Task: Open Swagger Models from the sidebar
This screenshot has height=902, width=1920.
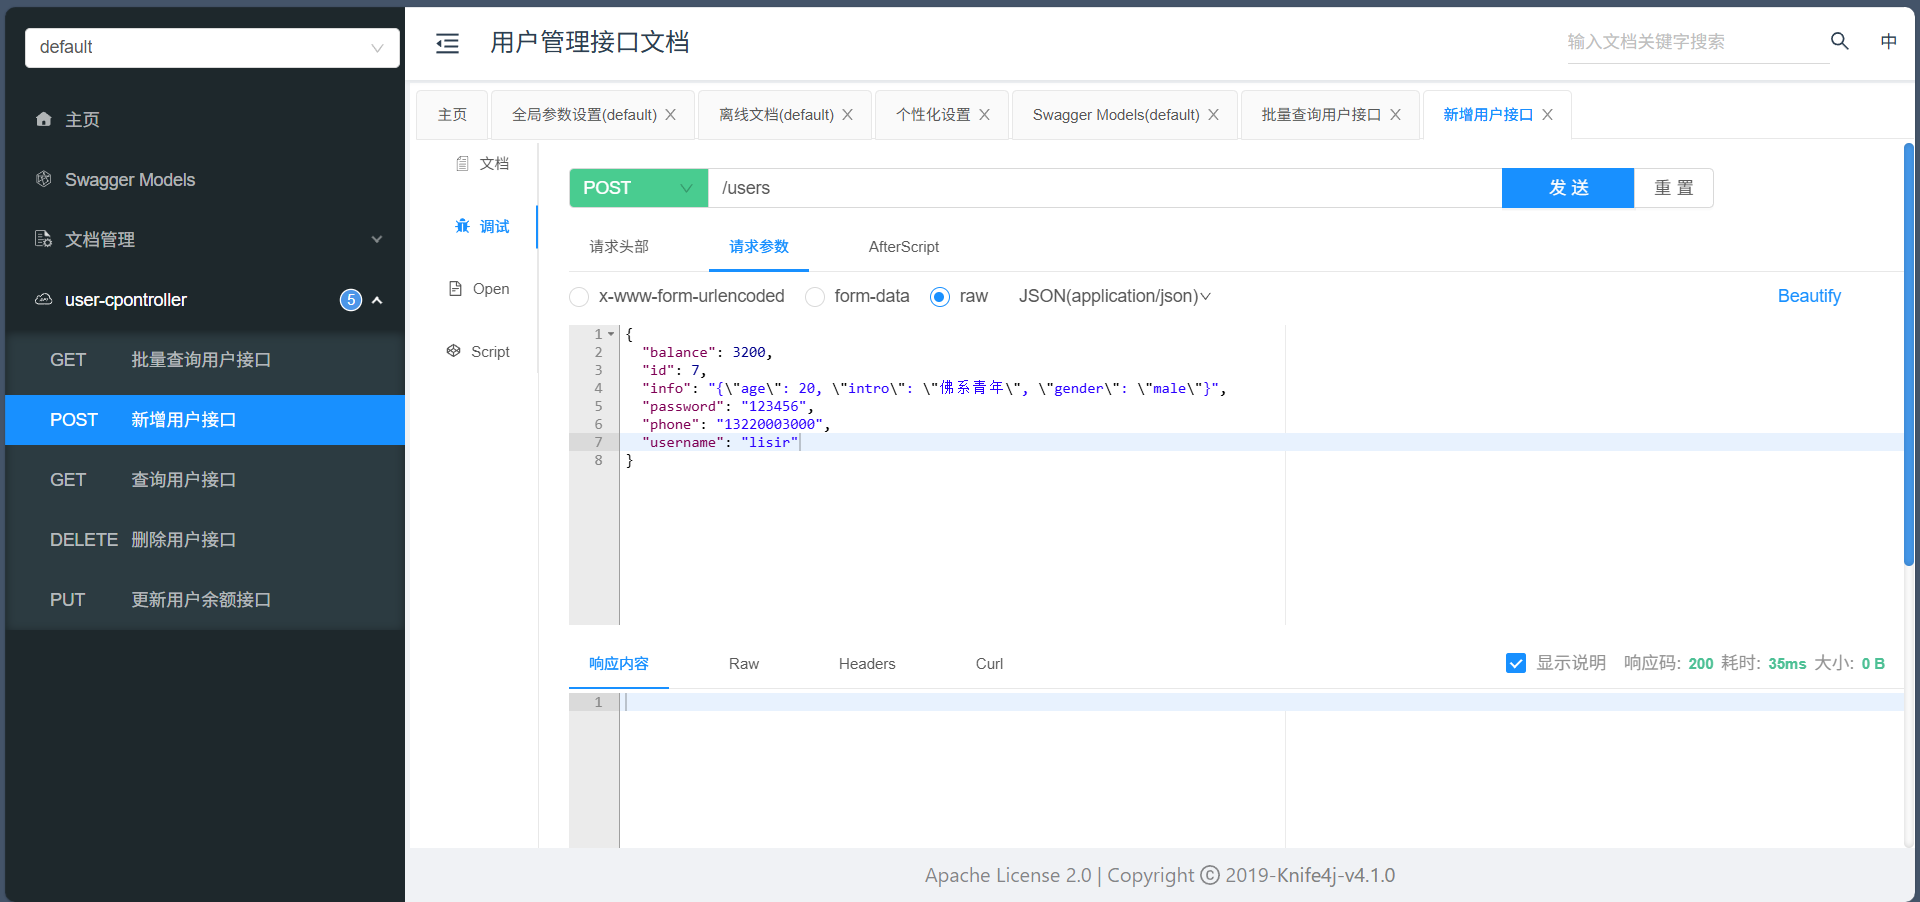Action: pyautogui.click(x=129, y=180)
